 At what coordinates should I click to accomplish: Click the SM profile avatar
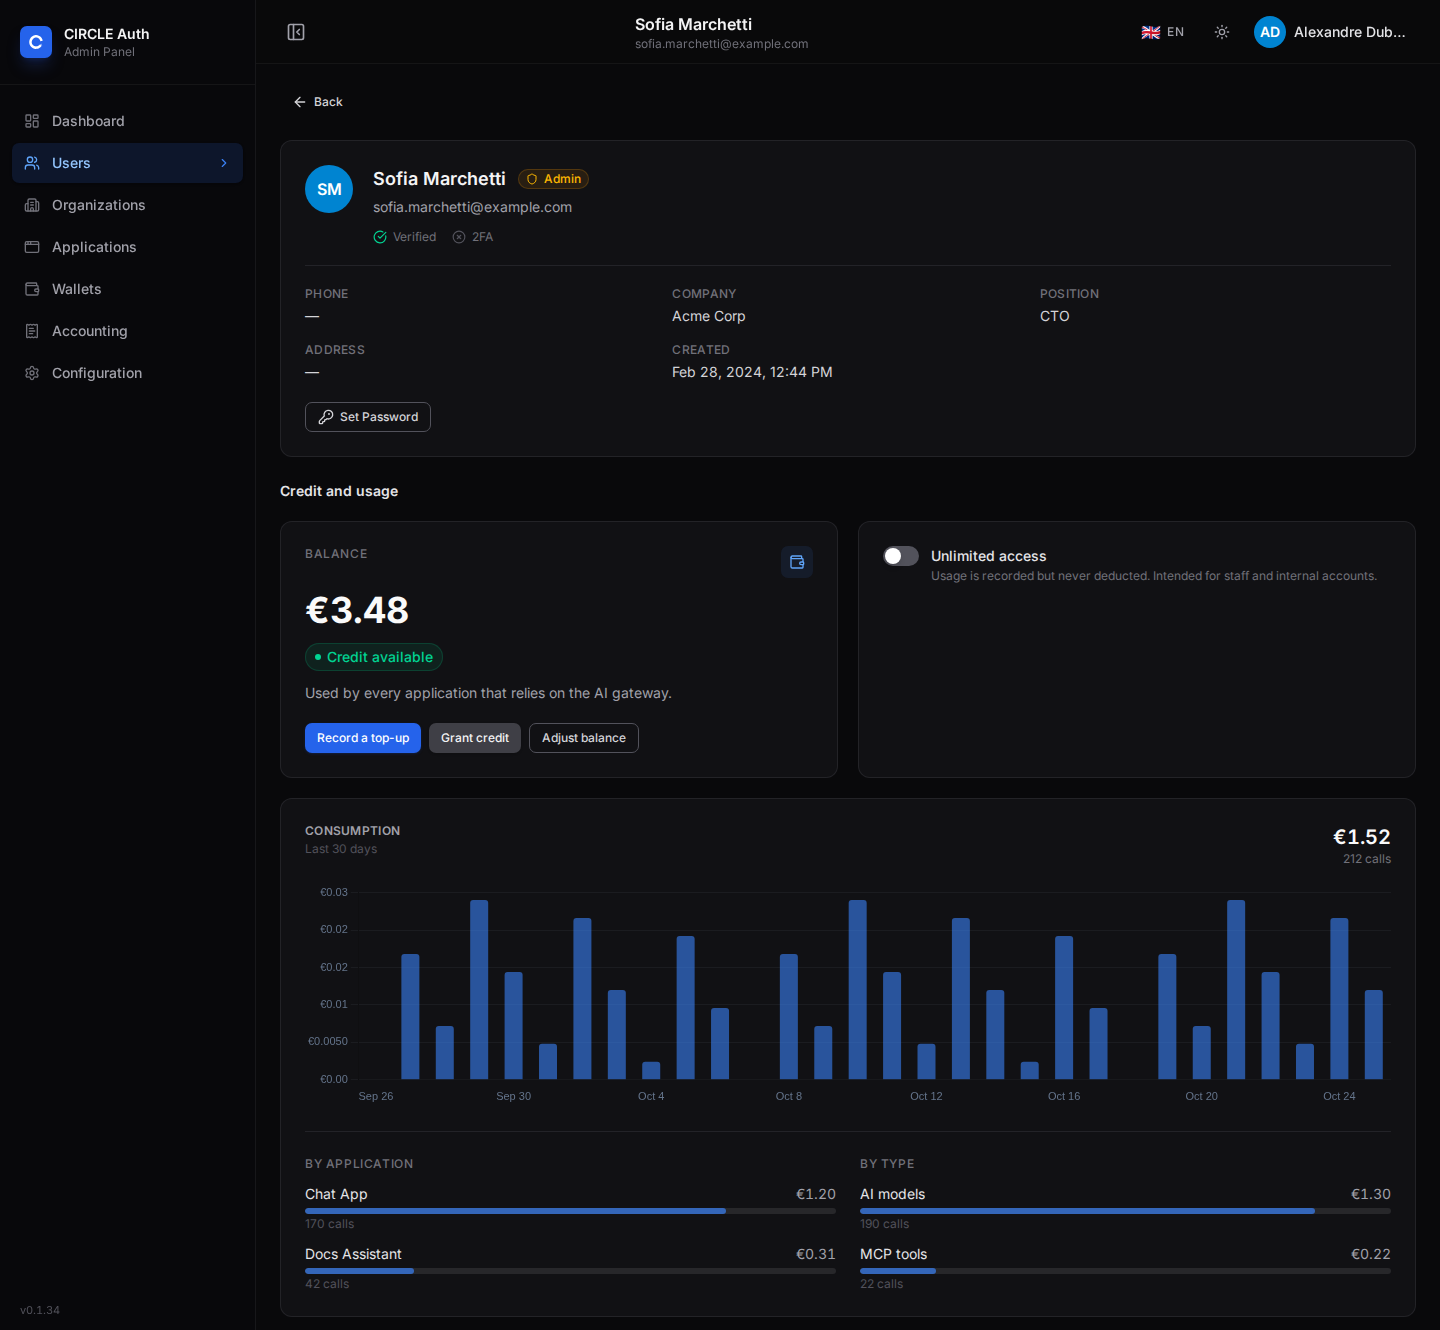[329, 189]
